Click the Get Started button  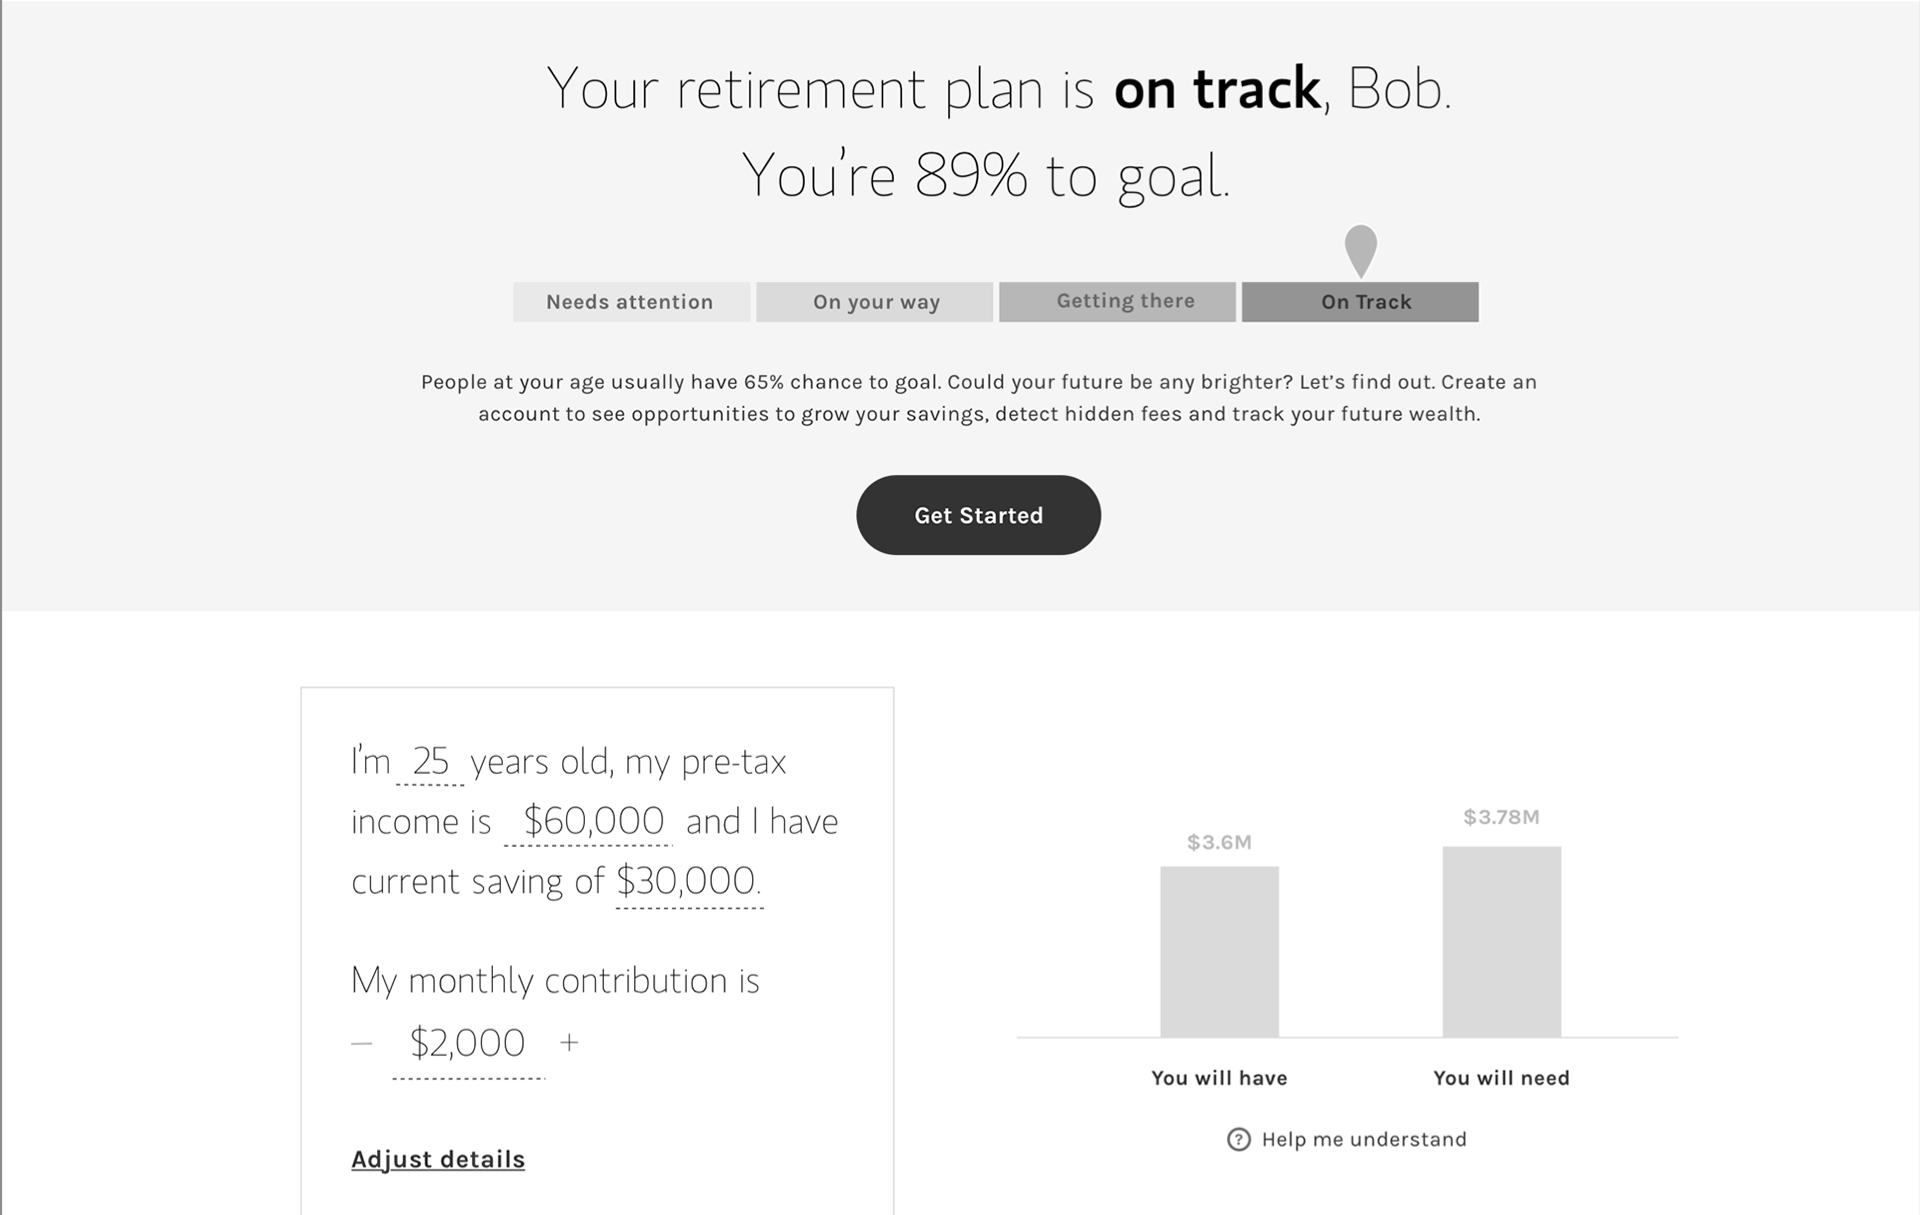coord(978,515)
